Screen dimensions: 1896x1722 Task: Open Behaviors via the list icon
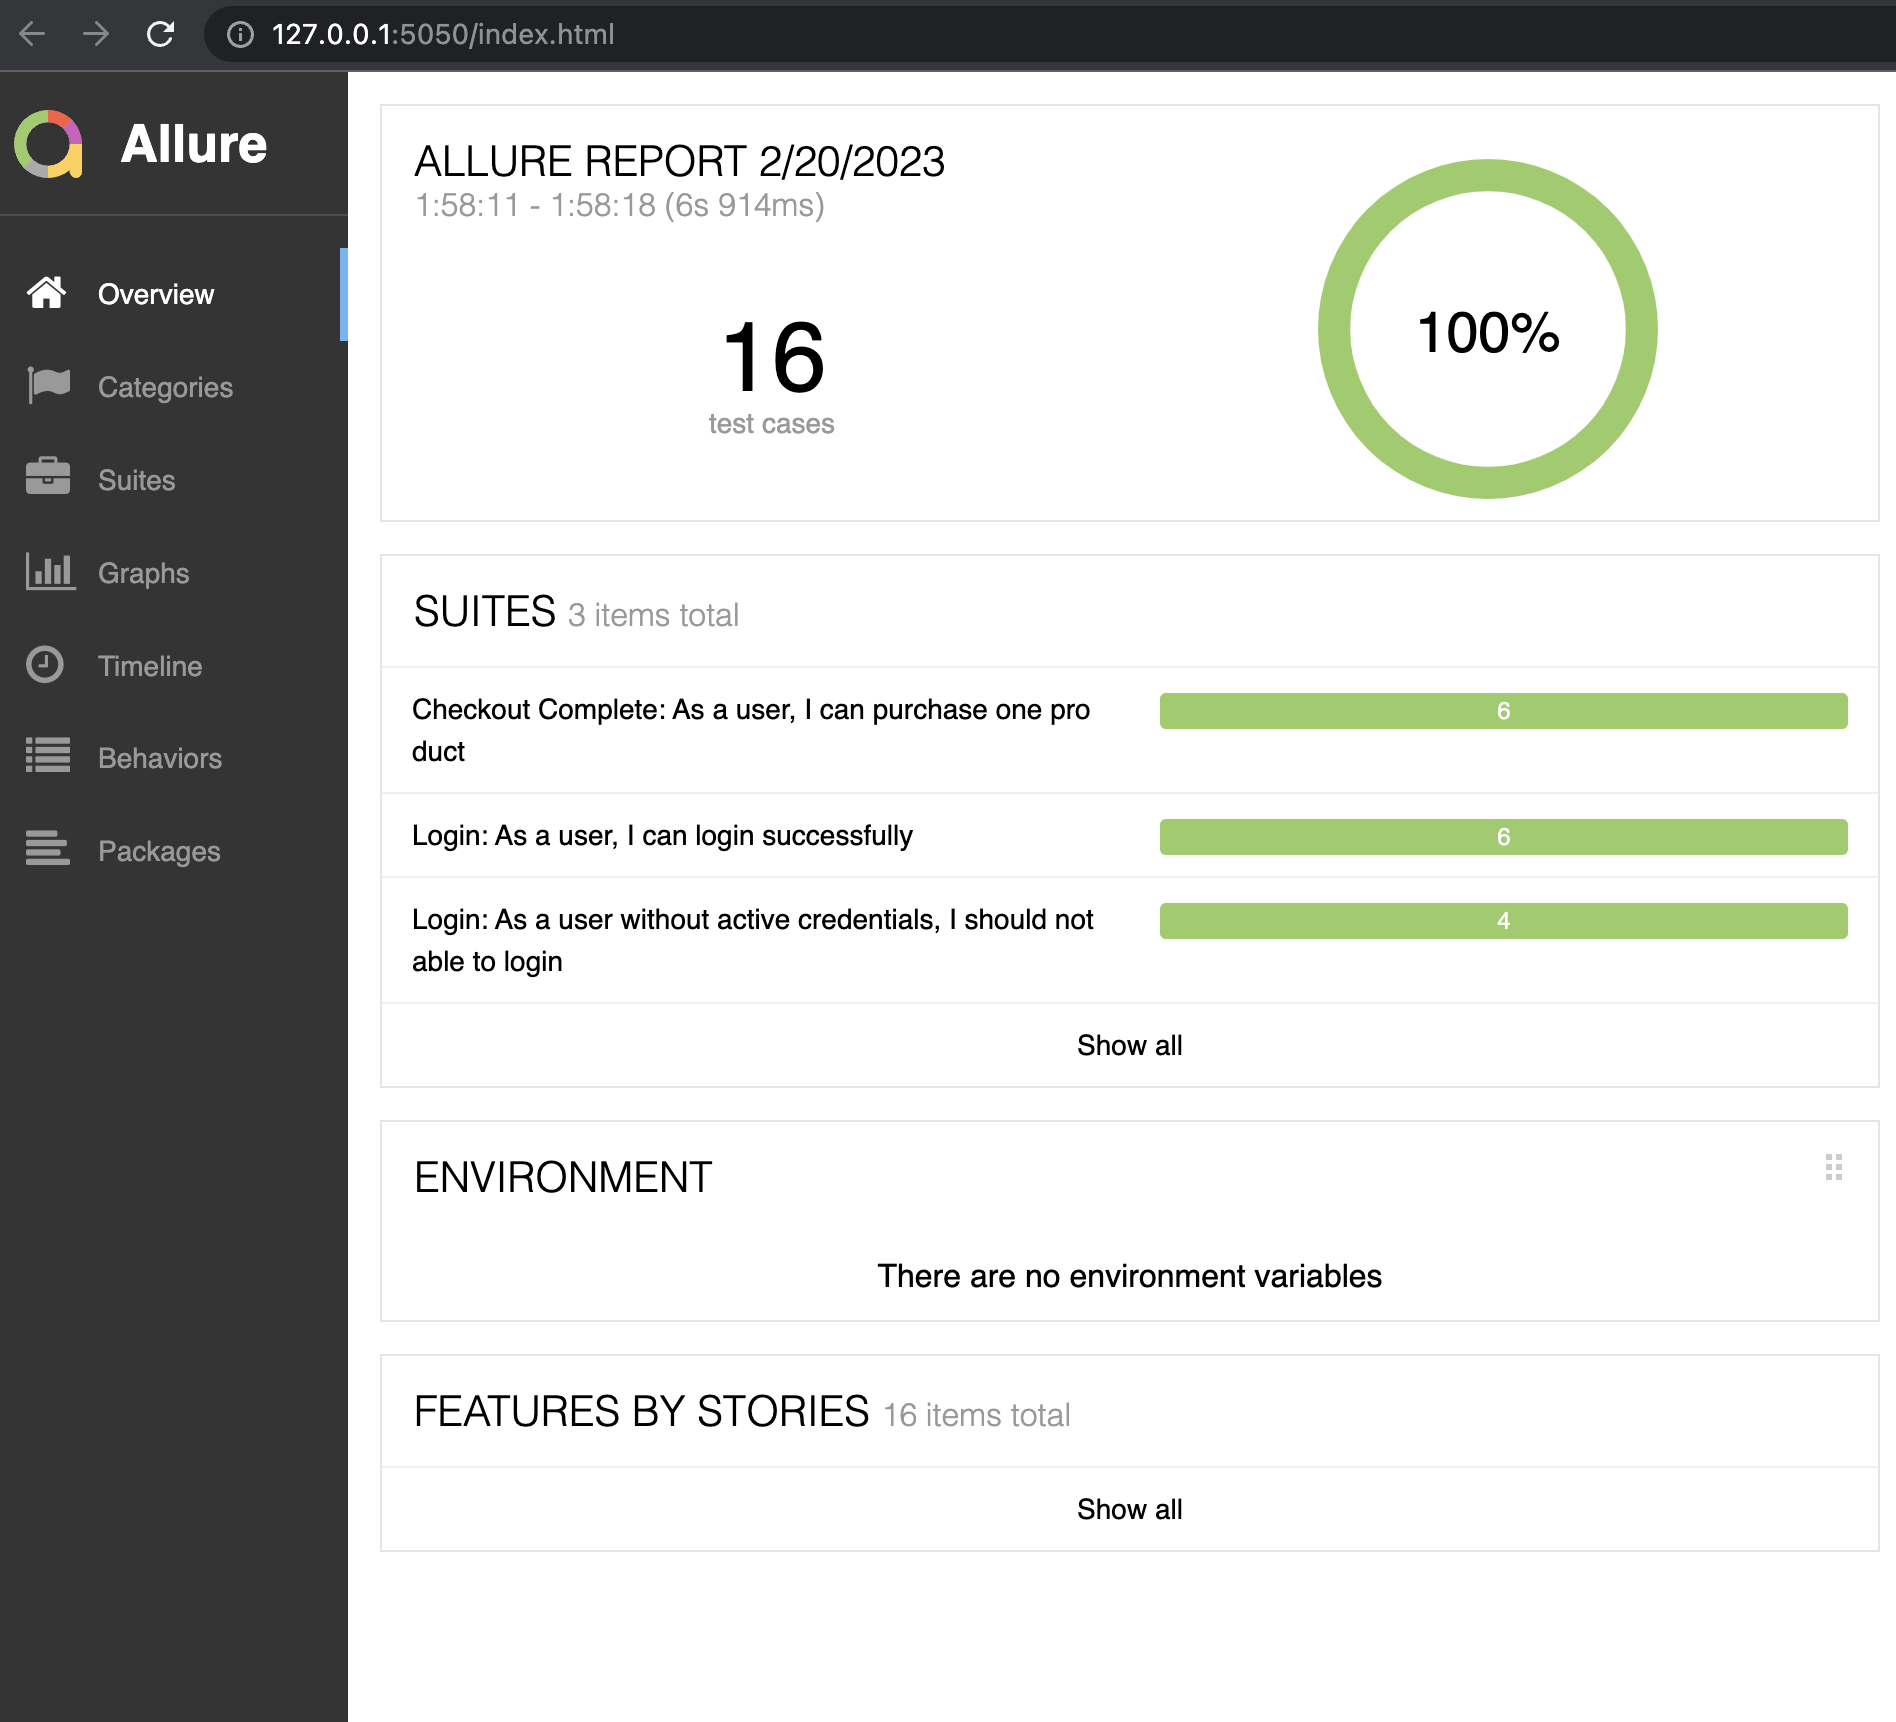pyautogui.click(x=46, y=757)
